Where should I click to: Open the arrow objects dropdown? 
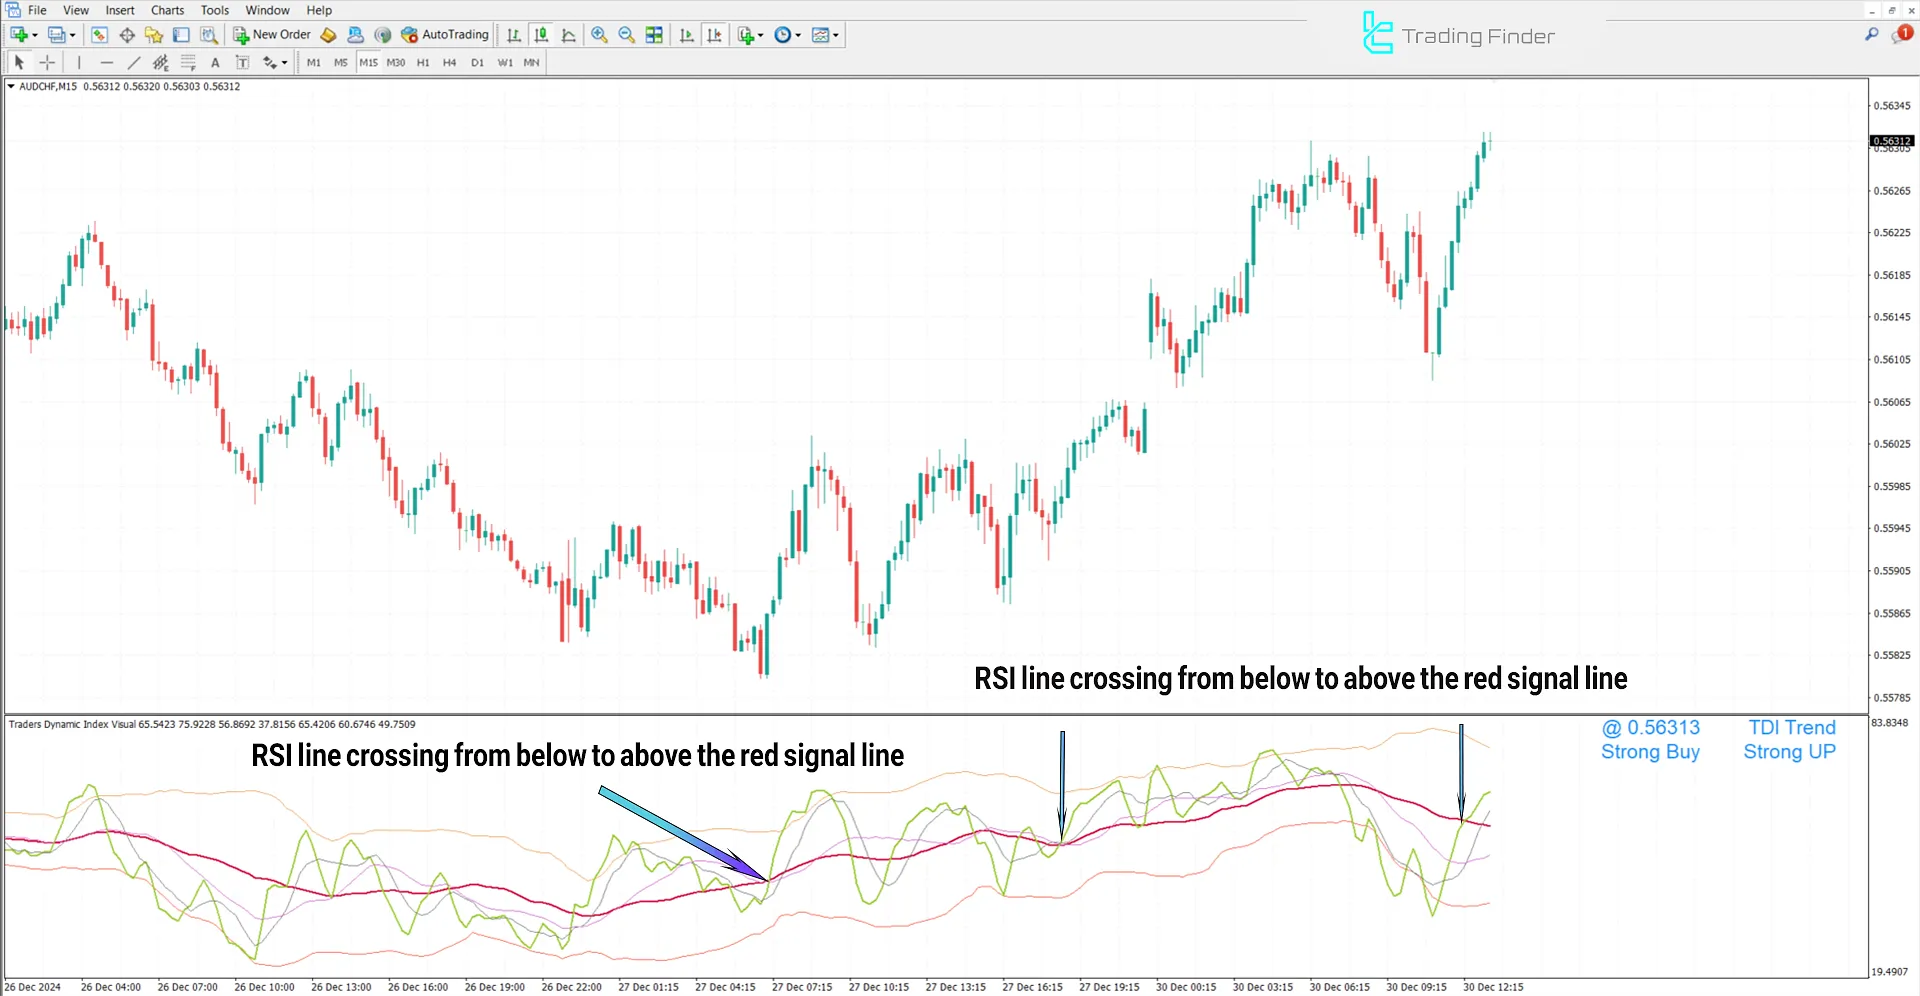[283, 62]
